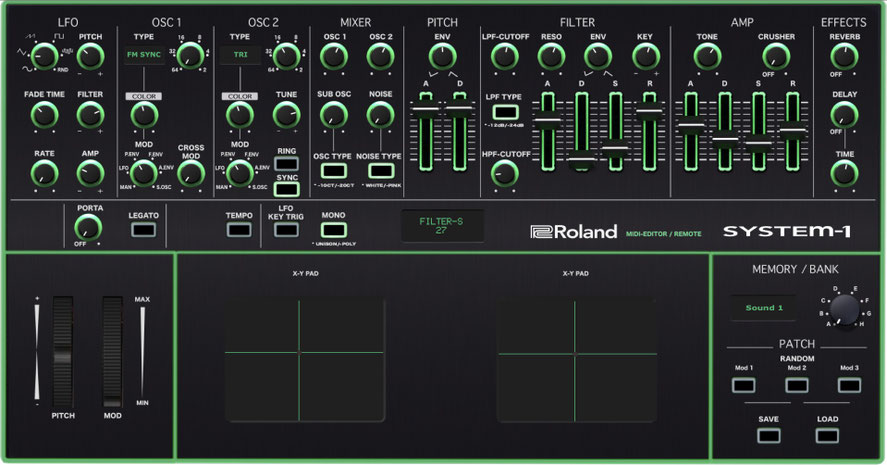Click the AMP envelope D slider
Image resolution: width=887 pixels, height=465 pixels.
(x=725, y=131)
